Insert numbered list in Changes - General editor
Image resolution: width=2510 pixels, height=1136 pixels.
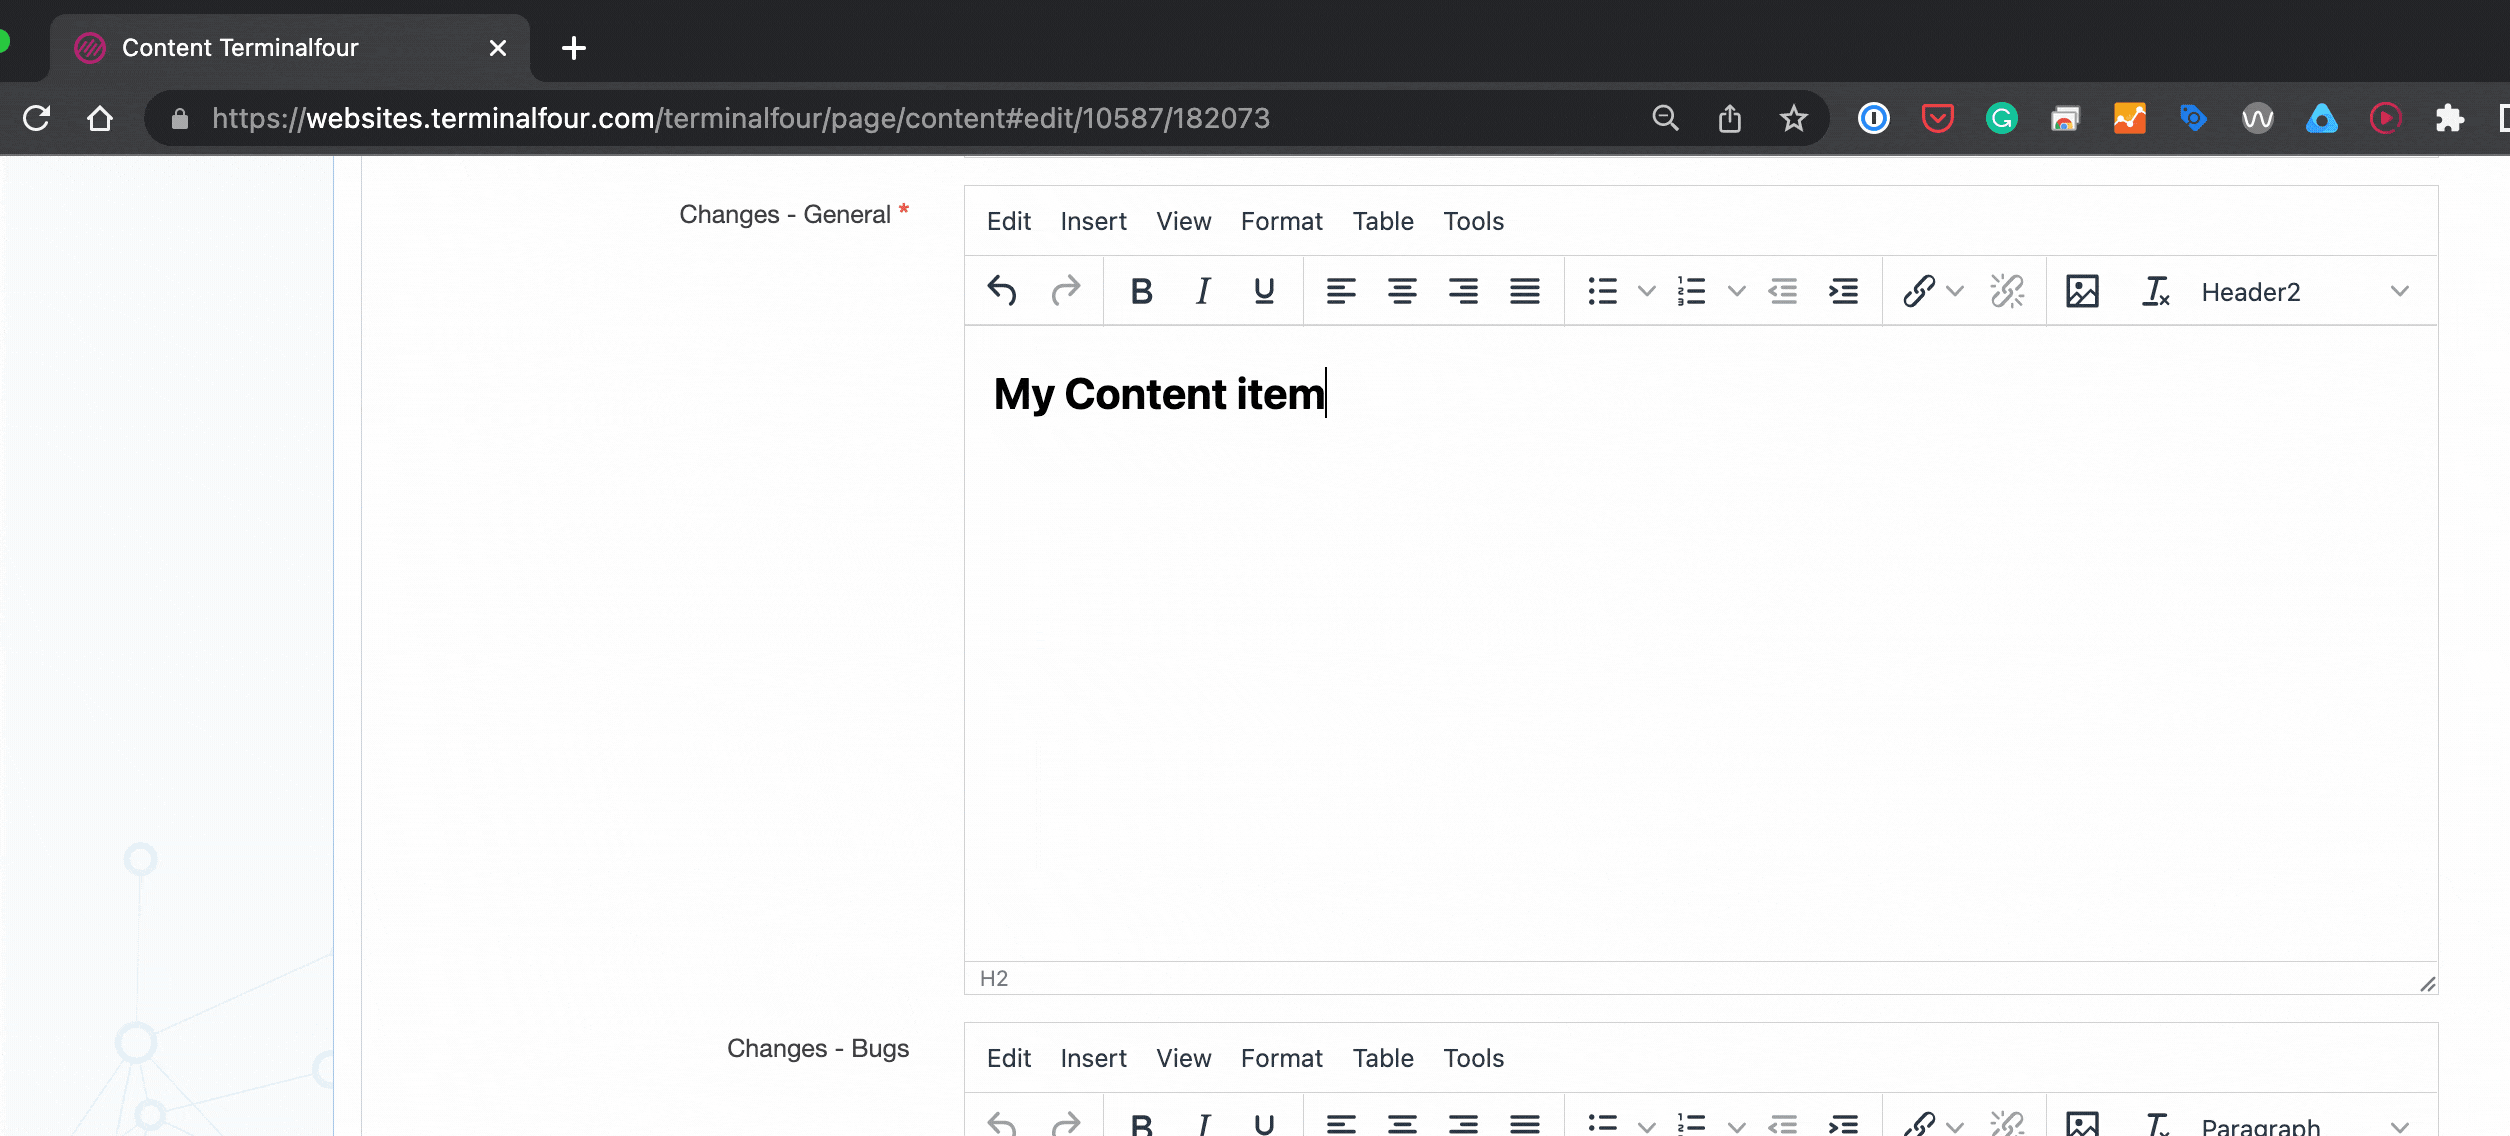1692,291
